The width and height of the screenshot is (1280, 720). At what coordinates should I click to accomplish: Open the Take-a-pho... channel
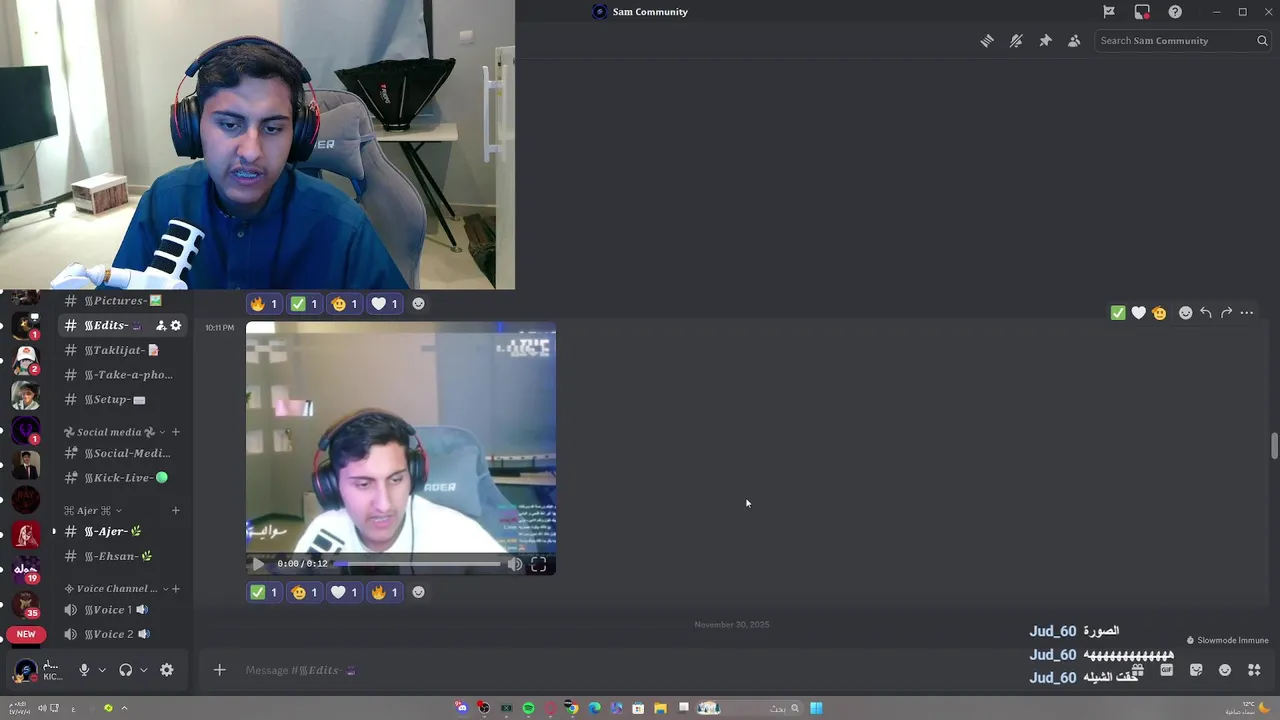(122, 375)
